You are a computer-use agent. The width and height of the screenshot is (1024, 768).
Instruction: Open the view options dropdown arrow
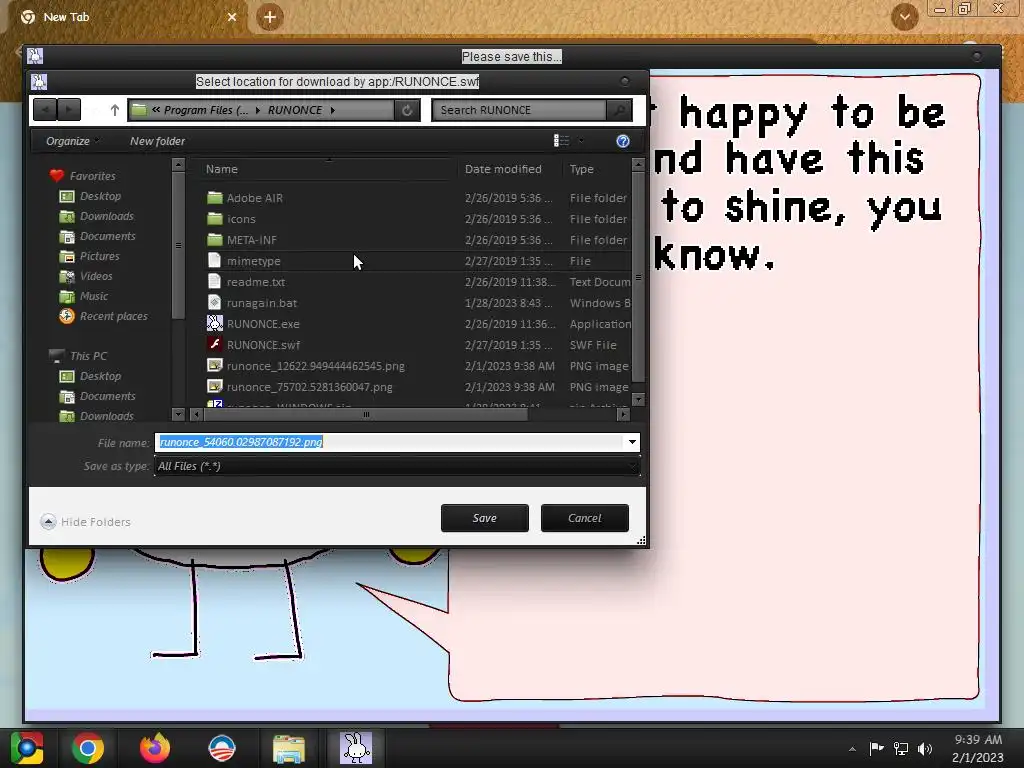tap(581, 141)
